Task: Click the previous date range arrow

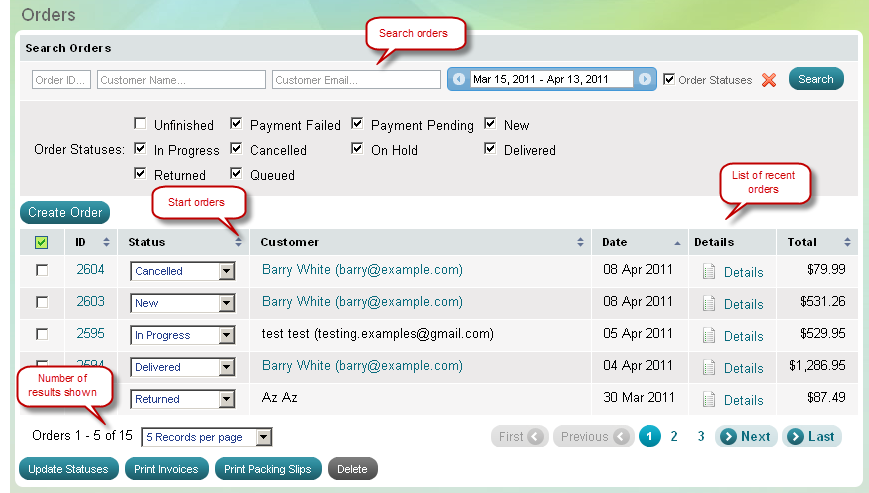Action: pos(459,79)
